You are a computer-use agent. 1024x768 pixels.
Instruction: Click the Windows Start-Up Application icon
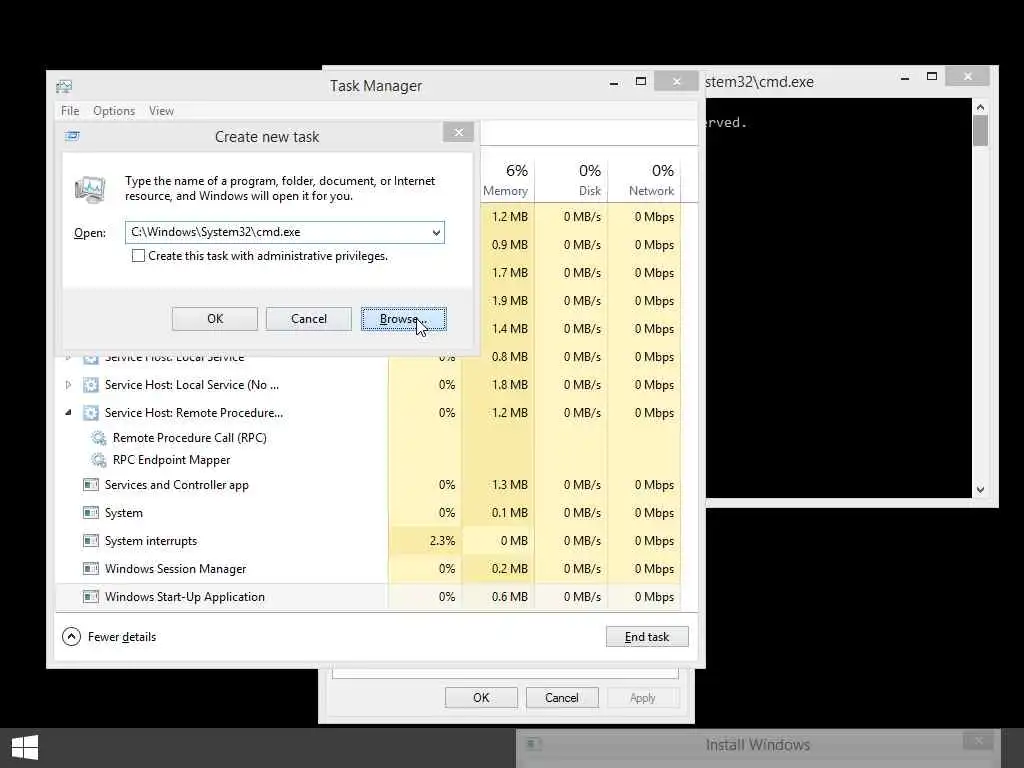91,597
